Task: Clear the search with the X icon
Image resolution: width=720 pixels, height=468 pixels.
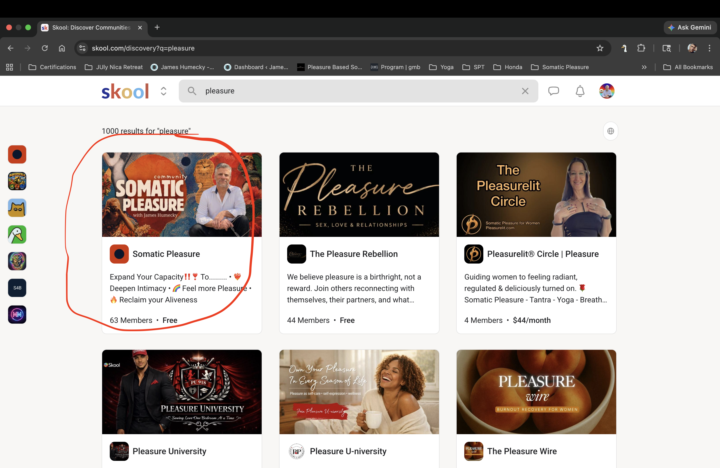Action: pyautogui.click(x=525, y=91)
